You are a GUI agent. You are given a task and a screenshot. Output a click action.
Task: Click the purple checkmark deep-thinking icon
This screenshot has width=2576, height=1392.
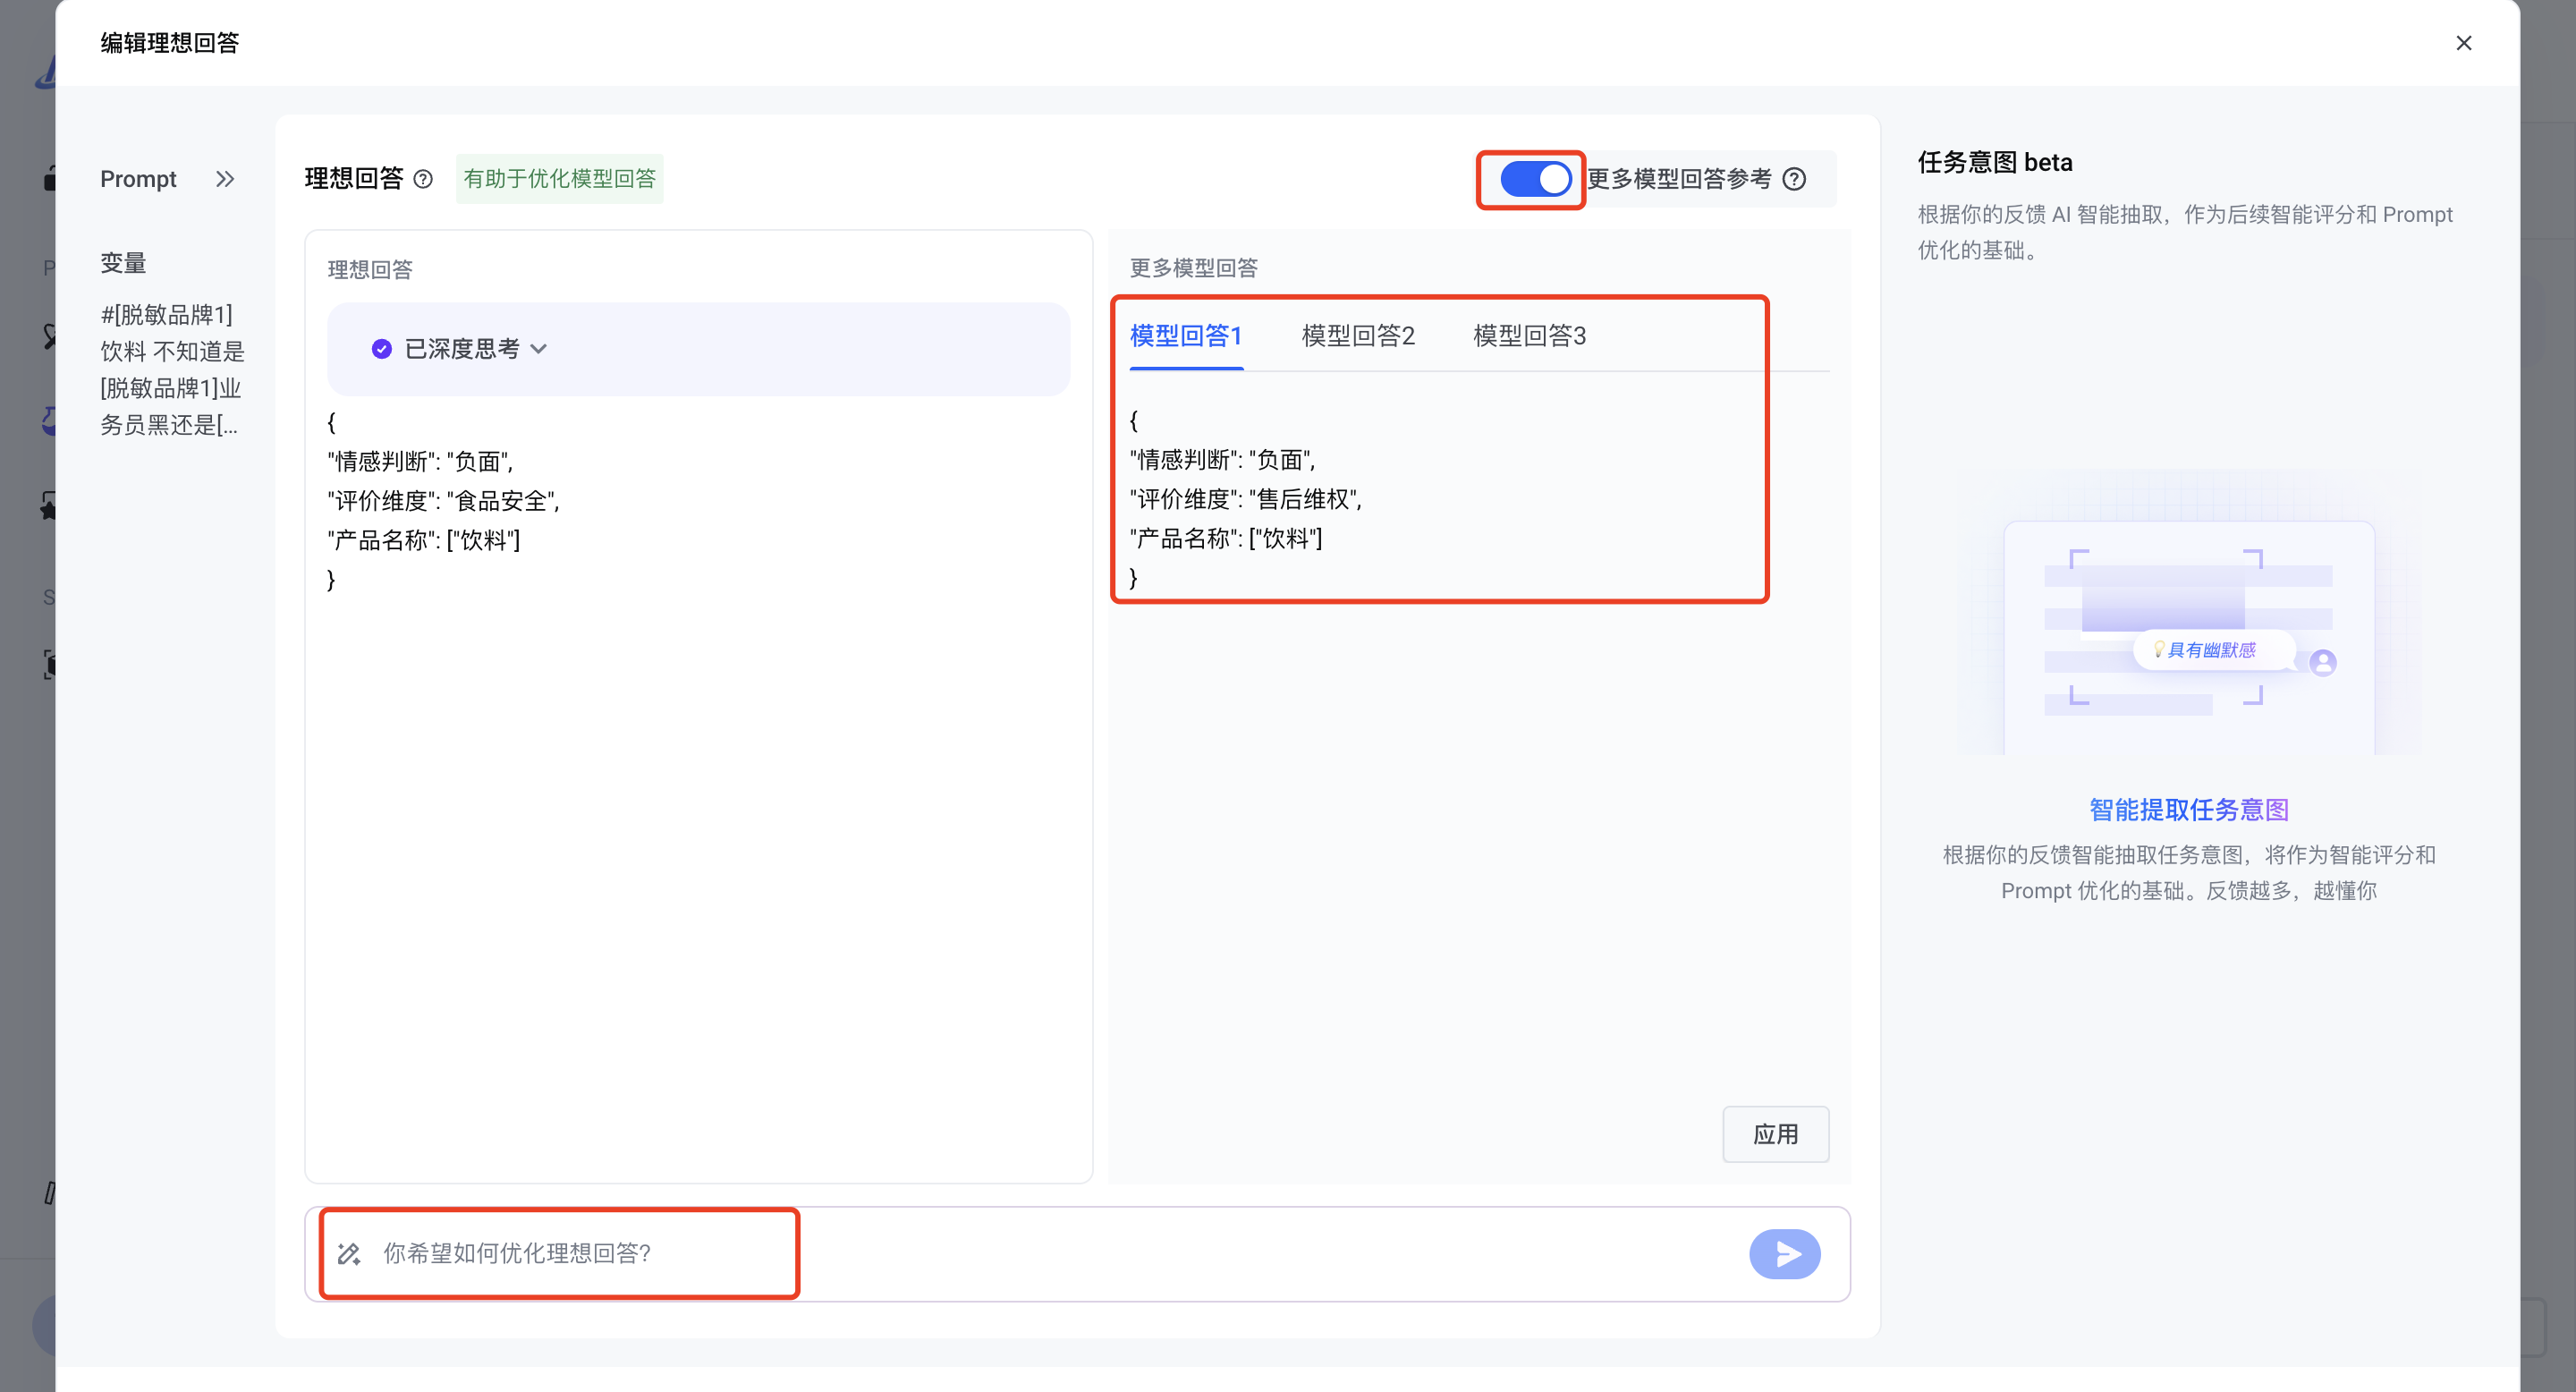pos(381,349)
